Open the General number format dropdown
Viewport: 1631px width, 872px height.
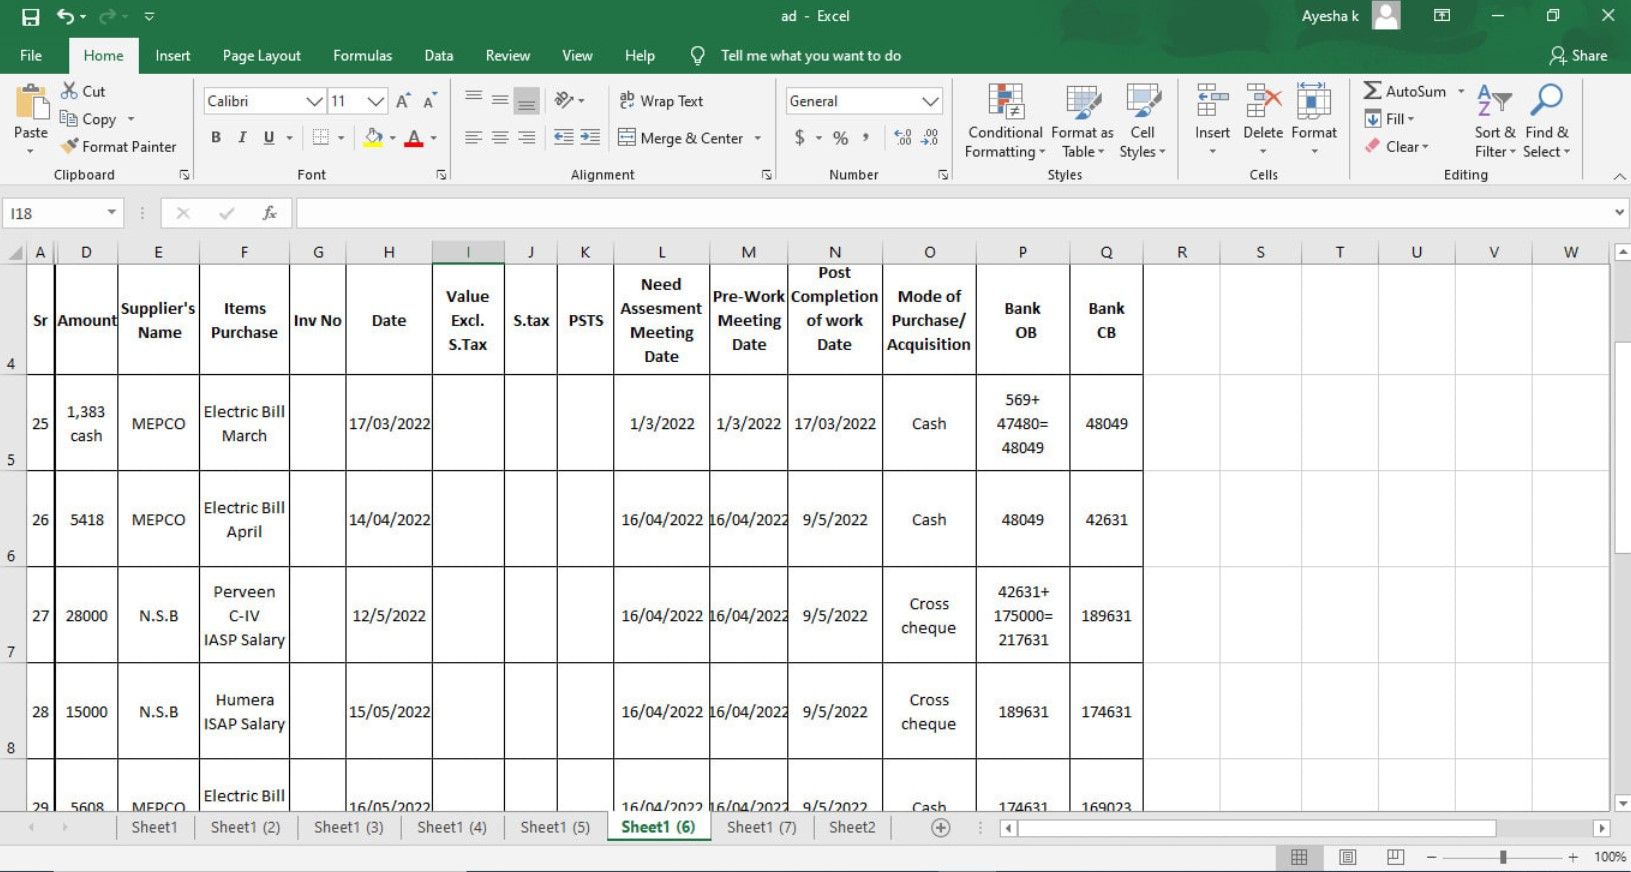click(930, 101)
